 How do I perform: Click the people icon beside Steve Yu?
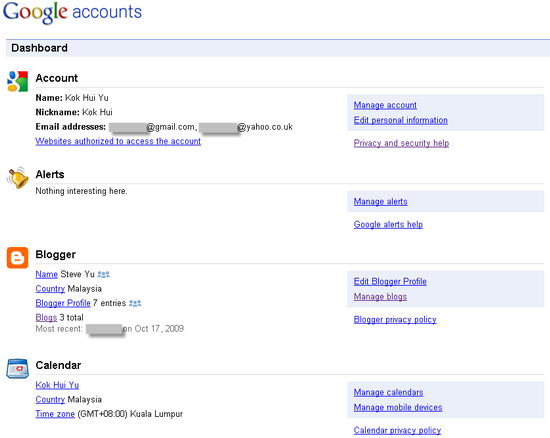coord(103,274)
